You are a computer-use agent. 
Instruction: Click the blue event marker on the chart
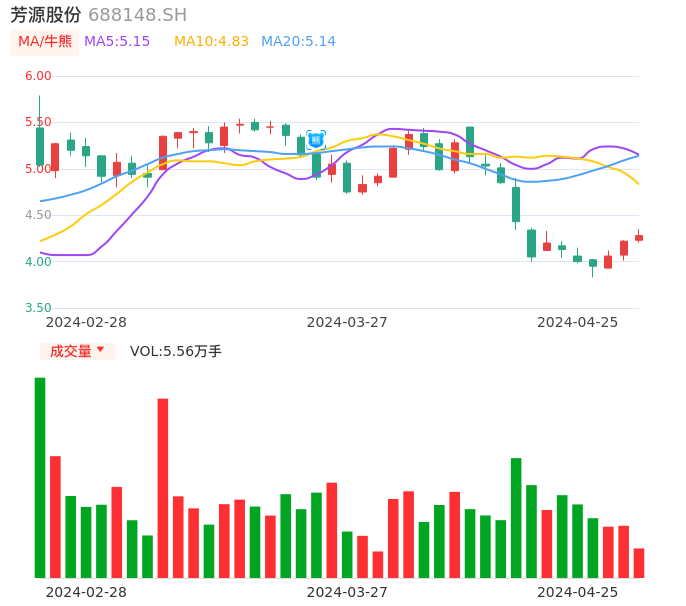316,140
